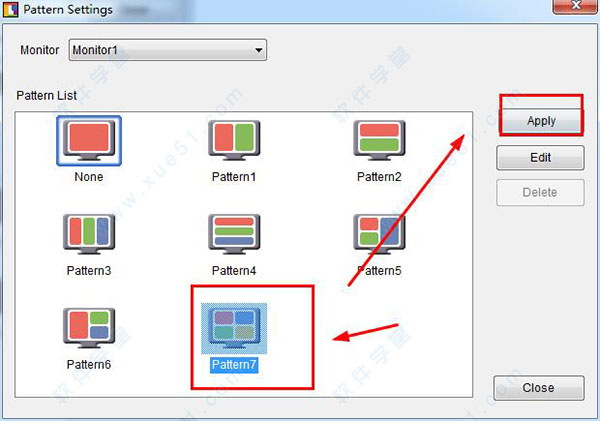Edit the selected pattern
Viewport: 600px width, 421px height.
tap(540, 157)
